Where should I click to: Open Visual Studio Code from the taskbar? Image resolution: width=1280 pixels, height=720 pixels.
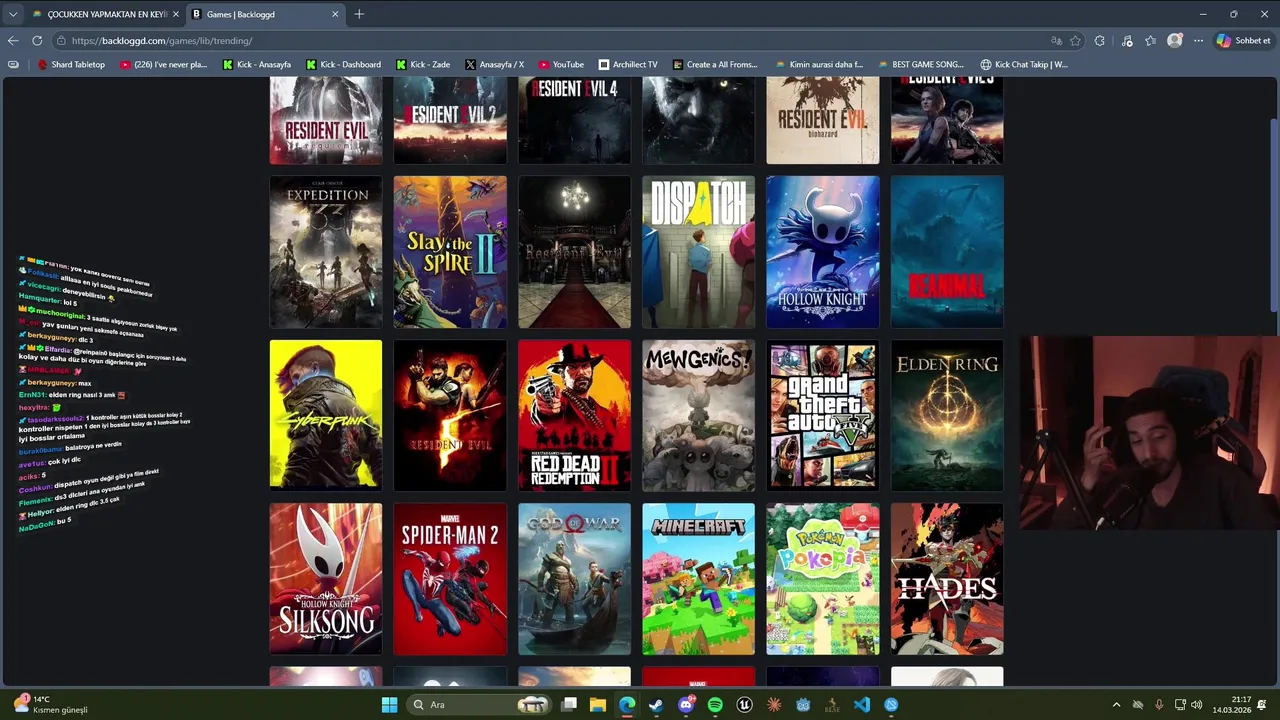(x=861, y=705)
